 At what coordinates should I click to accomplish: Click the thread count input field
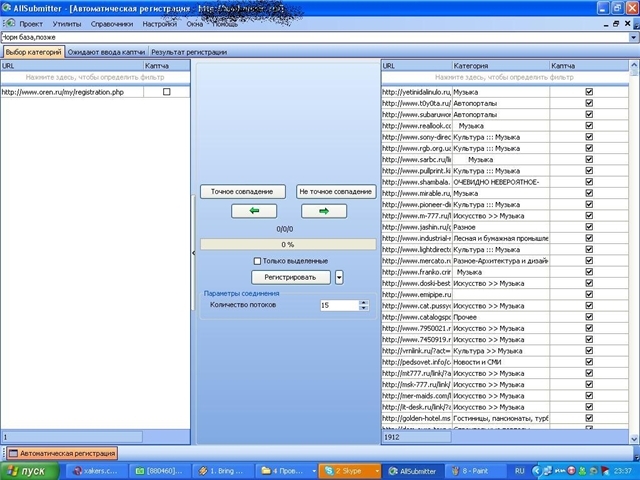[x=339, y=305]
